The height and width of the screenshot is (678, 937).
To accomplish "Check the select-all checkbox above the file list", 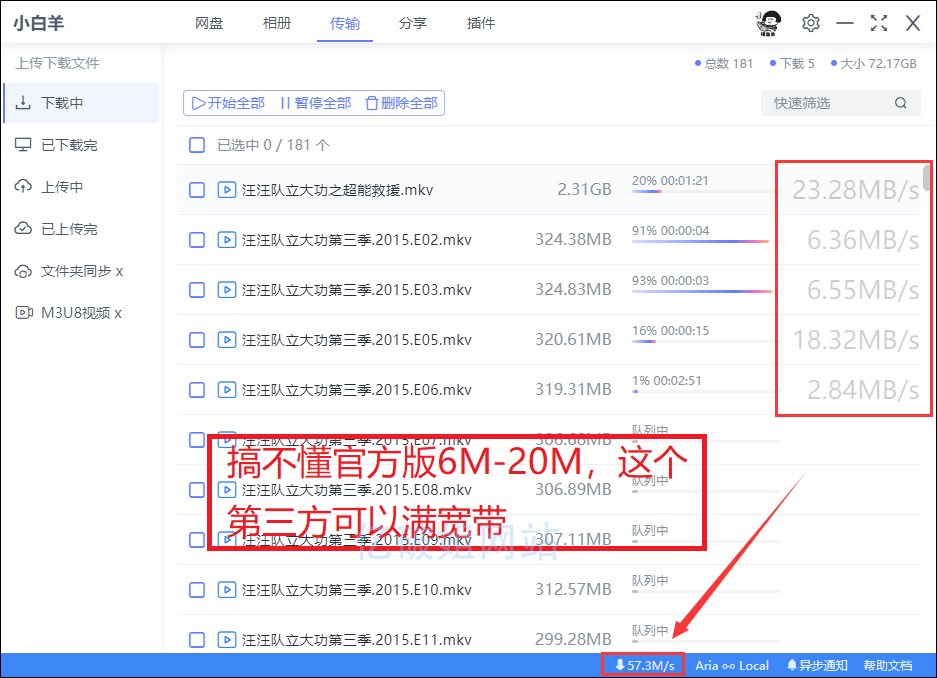I will tap(196, 144).
